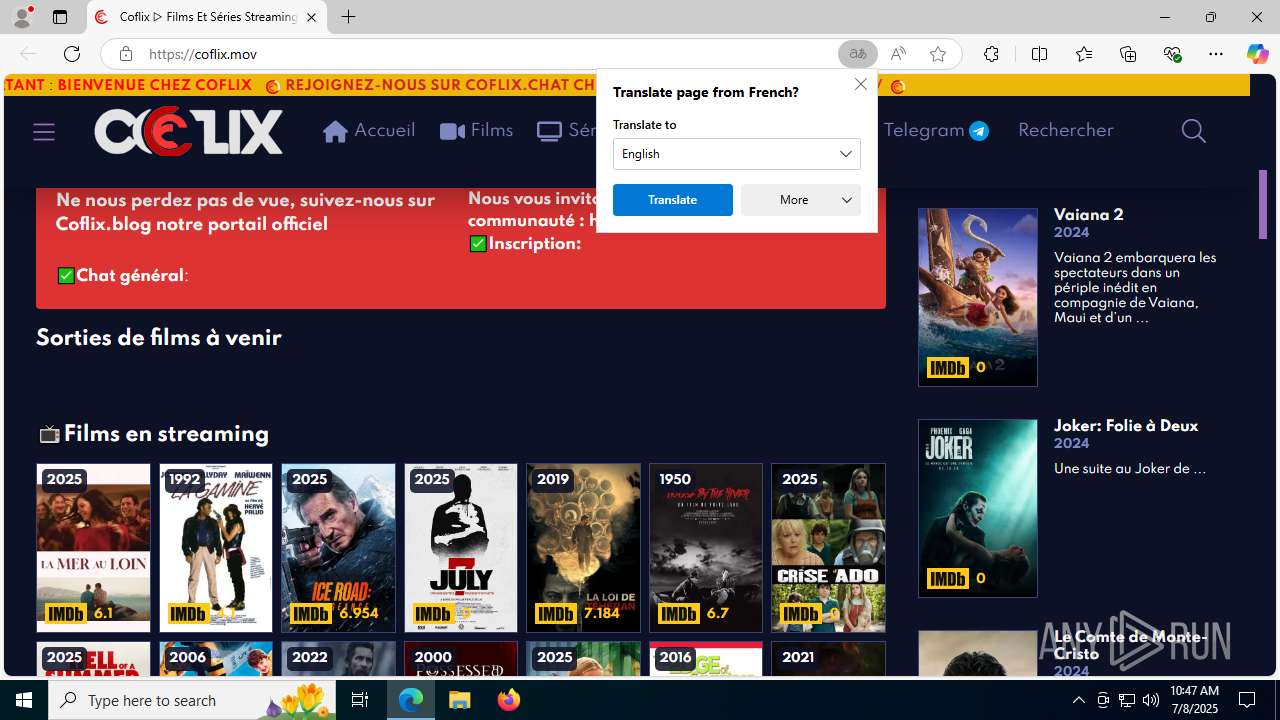The height and width of the screenshot is (720, 1280).
Task: Open the Ice Road movie poster
Action: point(338,548)
